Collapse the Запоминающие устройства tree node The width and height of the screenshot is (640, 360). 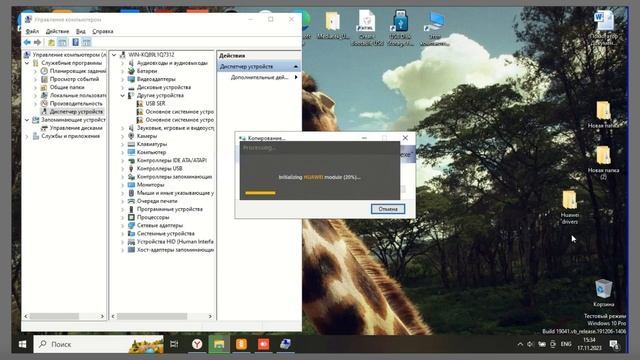(x=27, y=120)
